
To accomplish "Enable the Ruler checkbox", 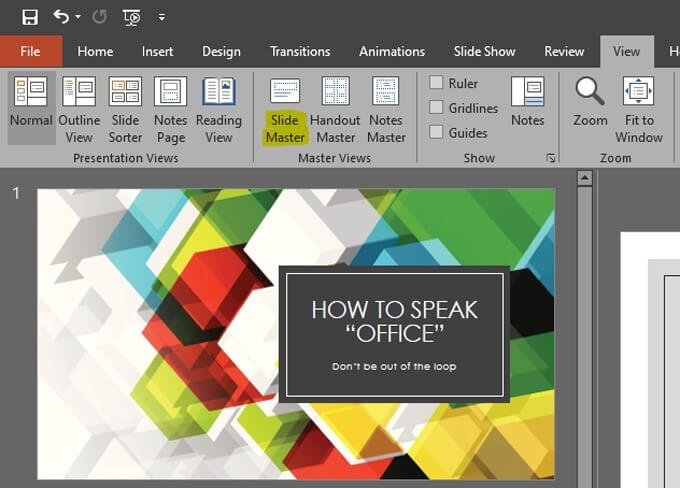I will click(437, 83).
